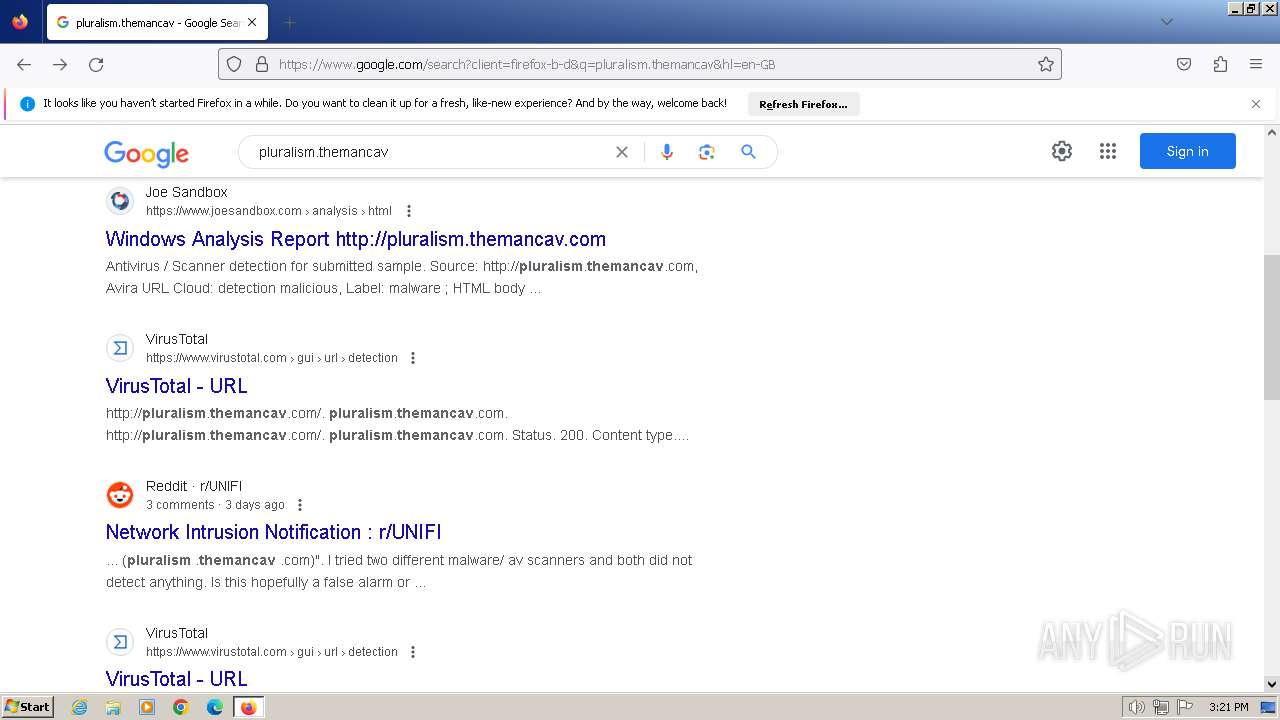Click the Reddit favicon icon
This screenshot has width=1280, height=720.
coord(120,495)
